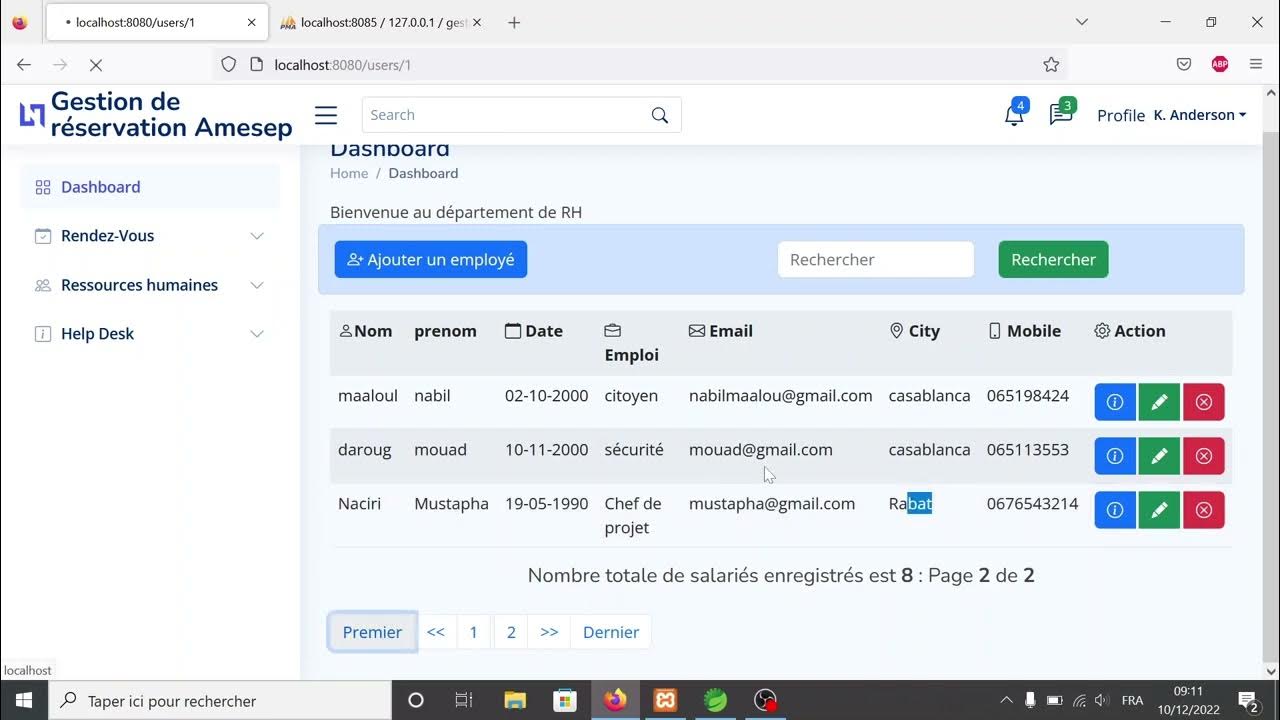Open K. Anderson profile dropdown

(x=1172, y=115)
